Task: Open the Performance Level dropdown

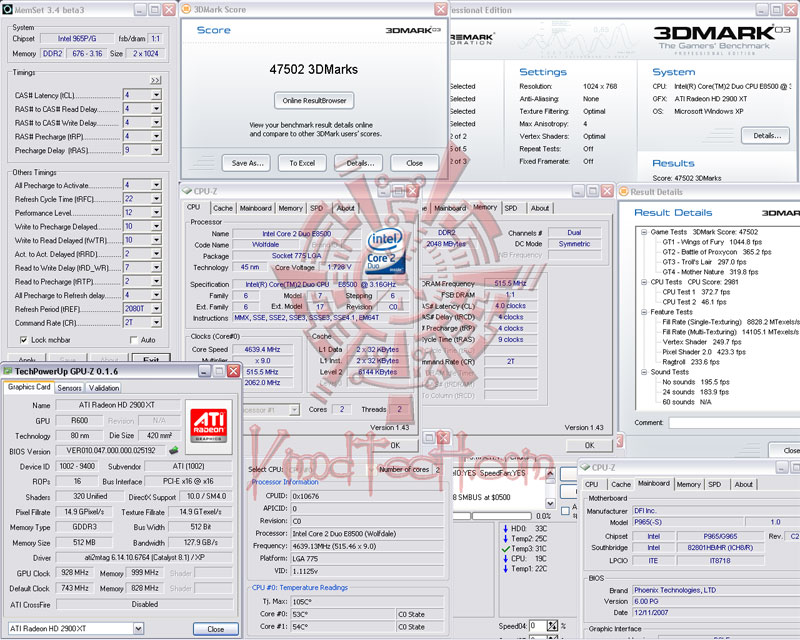Action: pos(156,212)
